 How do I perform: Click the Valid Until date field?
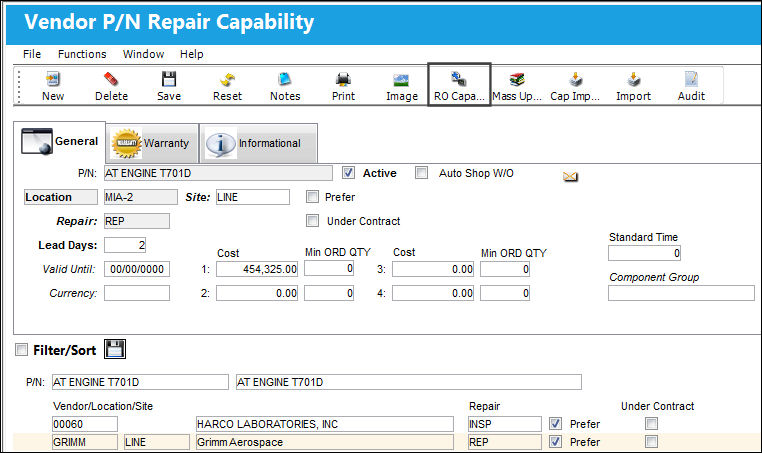(137, 269)
